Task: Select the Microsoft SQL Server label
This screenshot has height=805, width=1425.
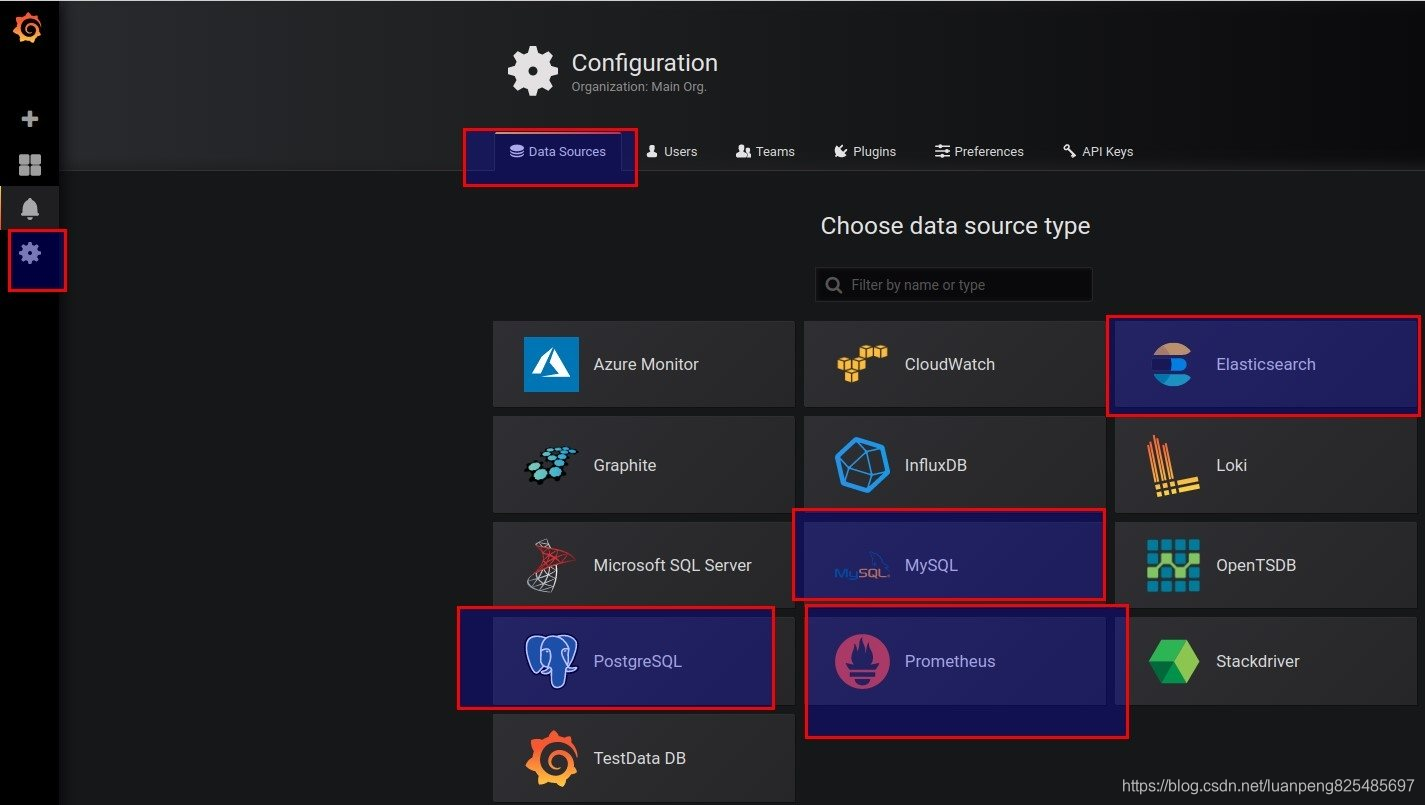Action: coord(673,565)
